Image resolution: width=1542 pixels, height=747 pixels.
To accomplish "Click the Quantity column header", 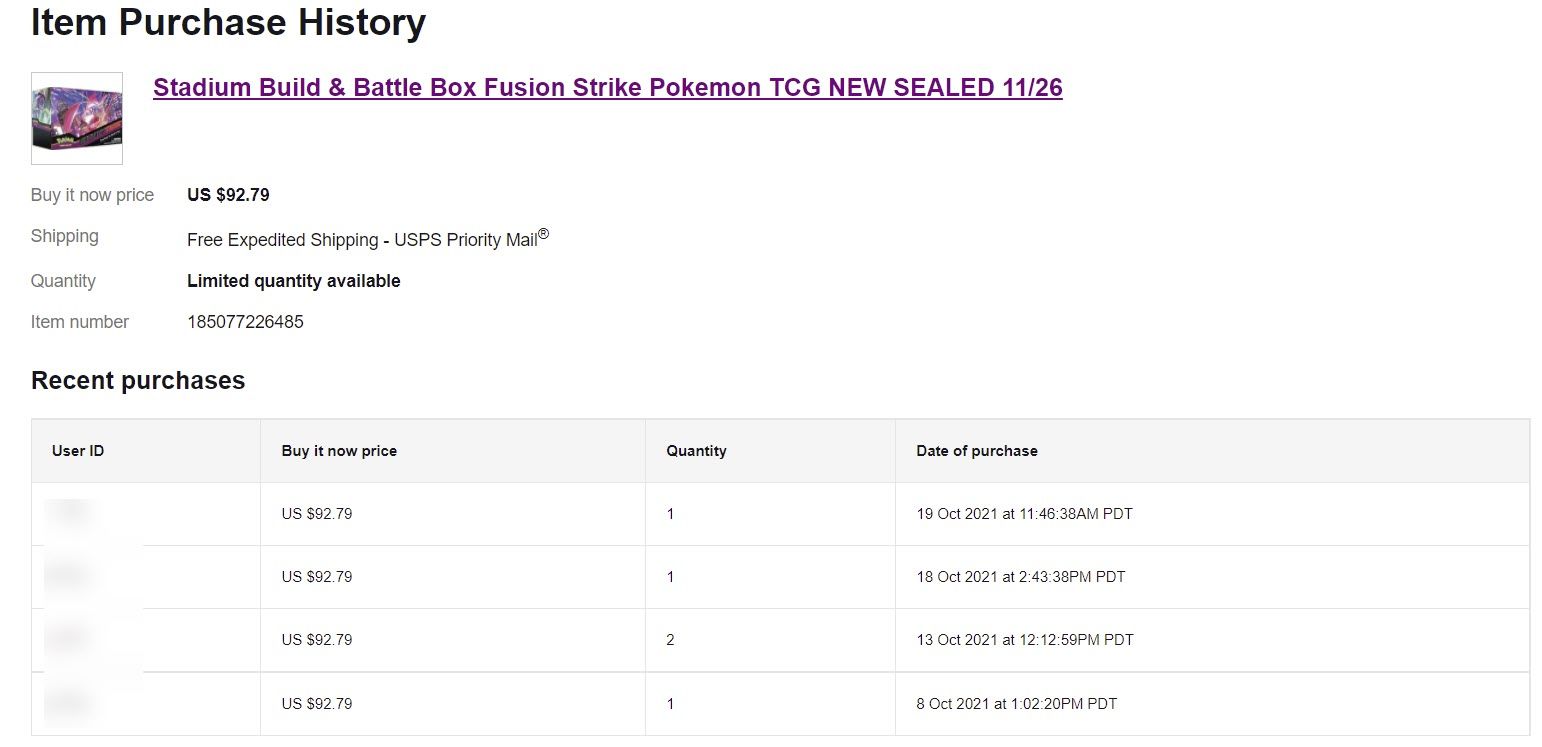I will (x=696, y=451).
